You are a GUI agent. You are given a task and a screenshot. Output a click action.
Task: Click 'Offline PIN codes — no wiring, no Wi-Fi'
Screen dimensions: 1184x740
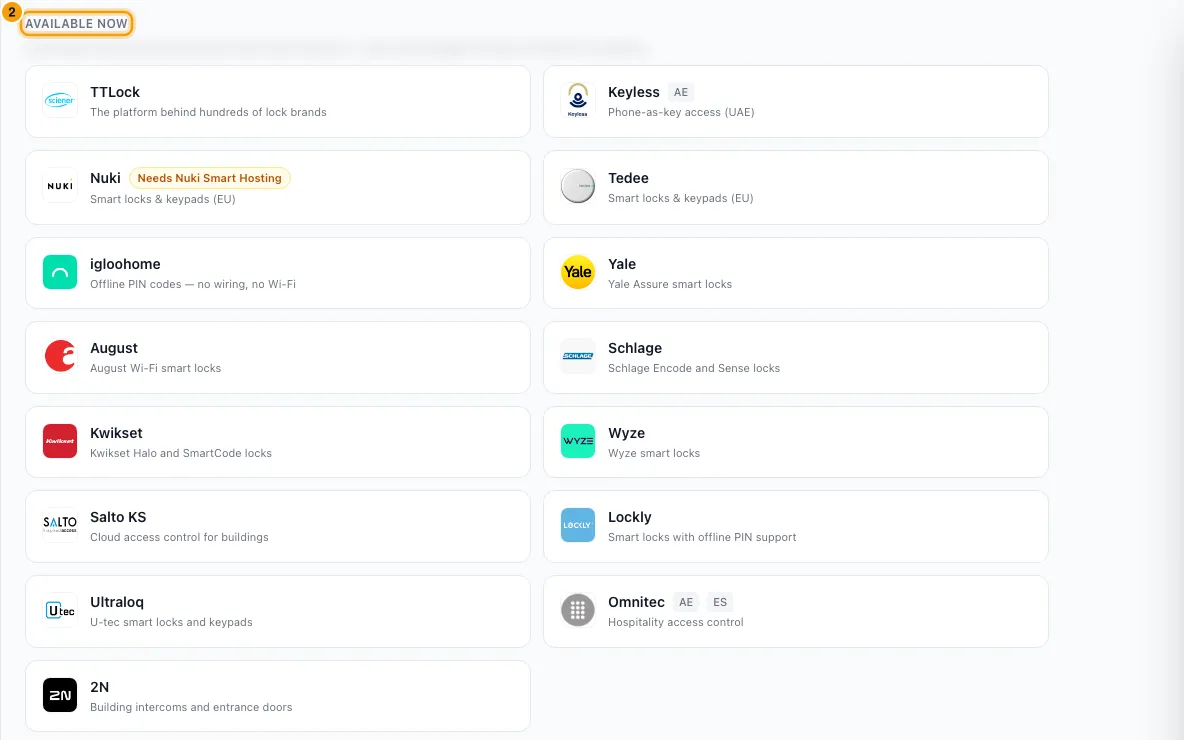tap(193, 284)
